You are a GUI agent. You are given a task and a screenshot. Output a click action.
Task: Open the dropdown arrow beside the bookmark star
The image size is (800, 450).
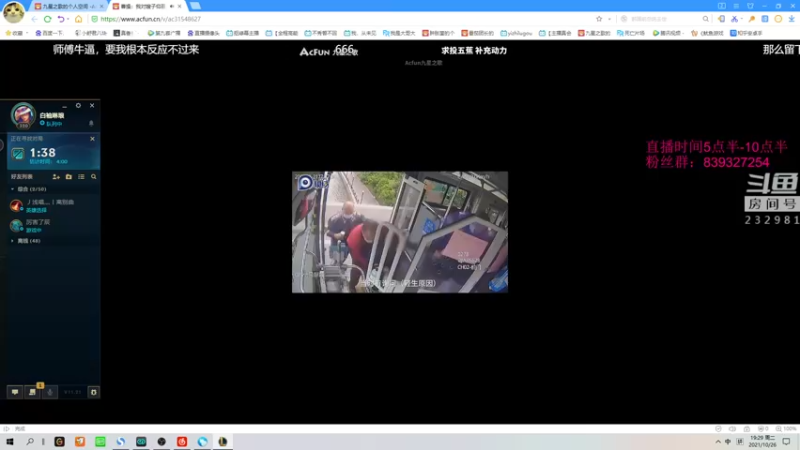point(609,19)
